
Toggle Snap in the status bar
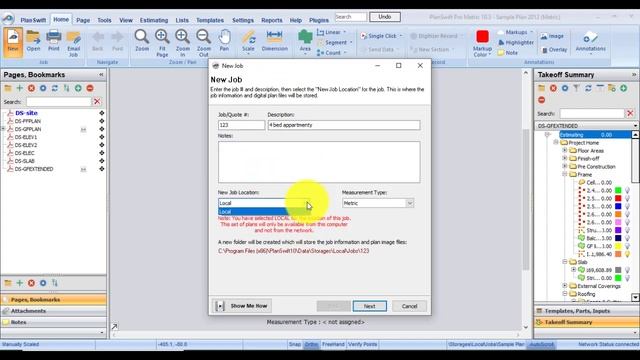[295, 344]
